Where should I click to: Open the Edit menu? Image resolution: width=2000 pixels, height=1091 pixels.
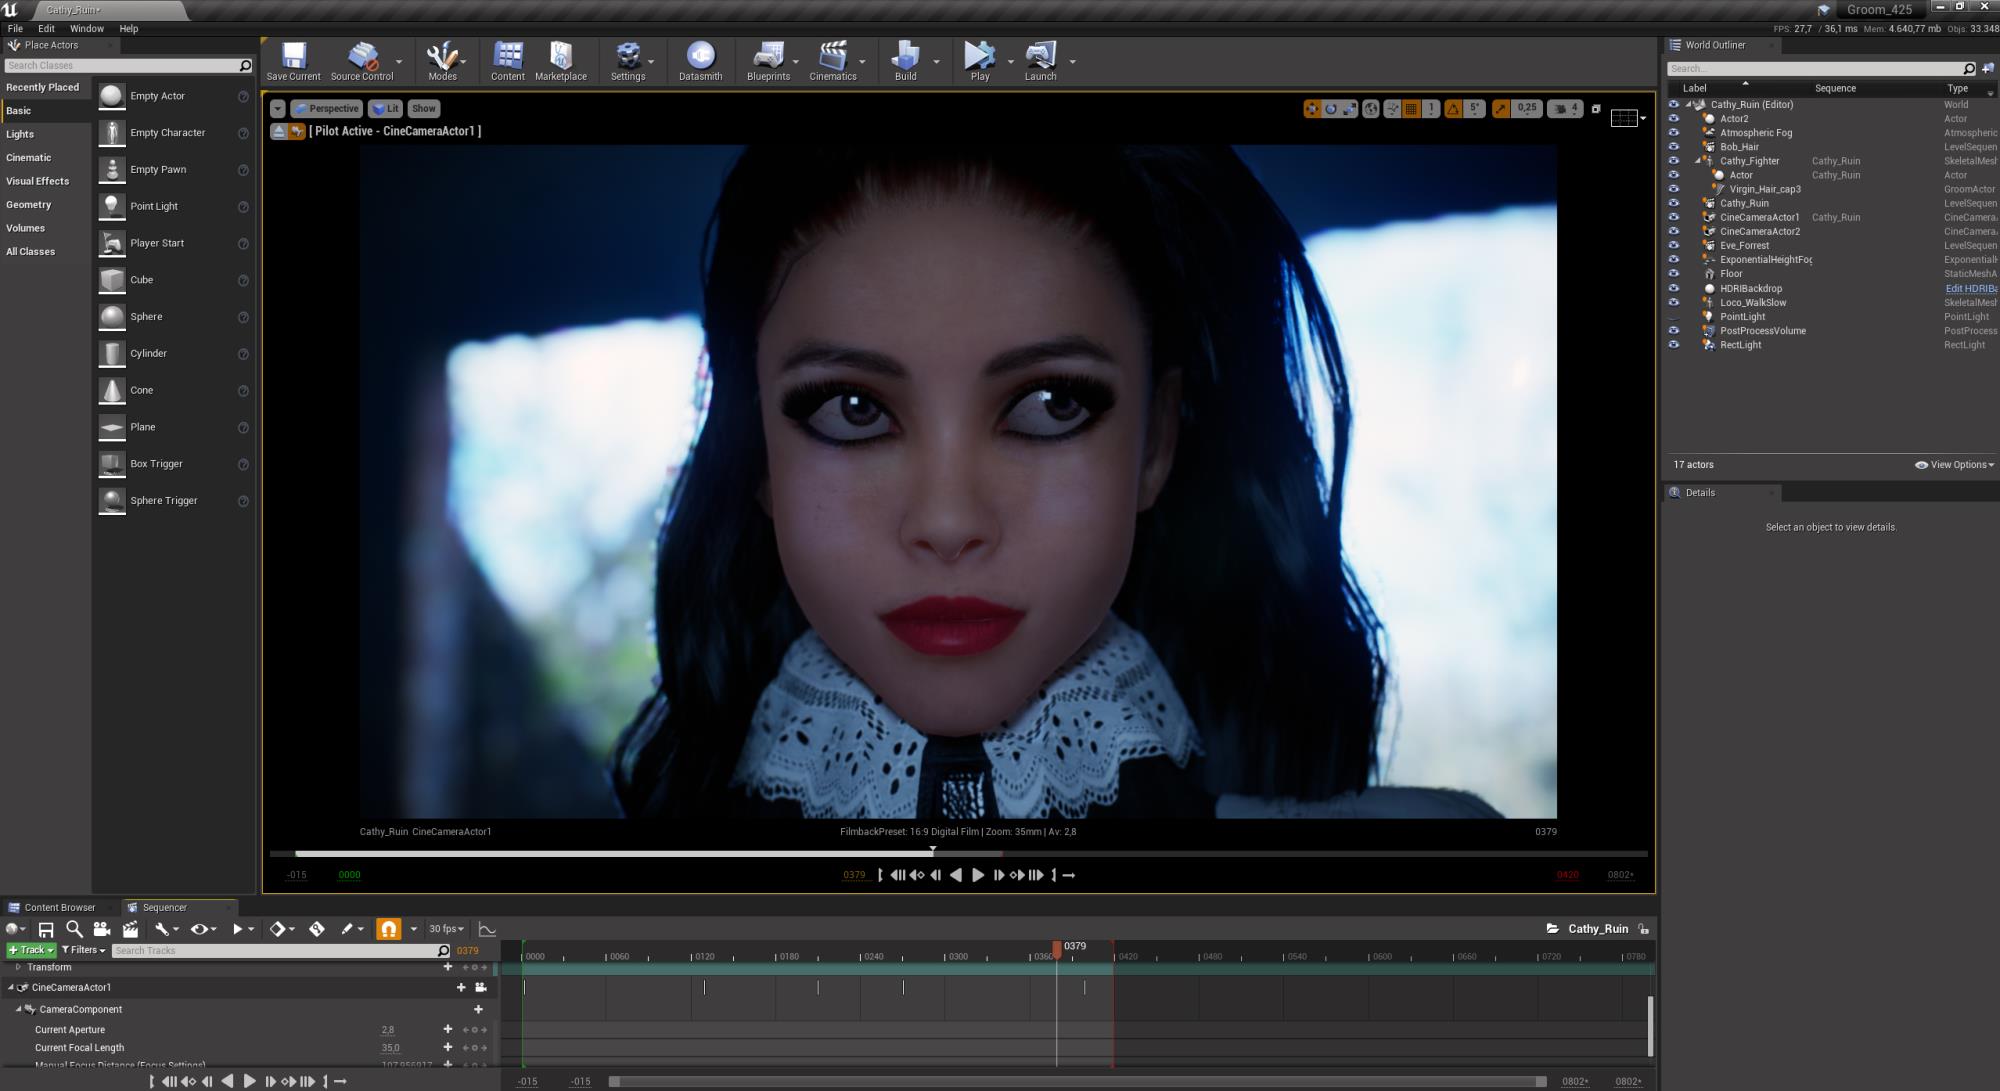(x=46, y=29)
